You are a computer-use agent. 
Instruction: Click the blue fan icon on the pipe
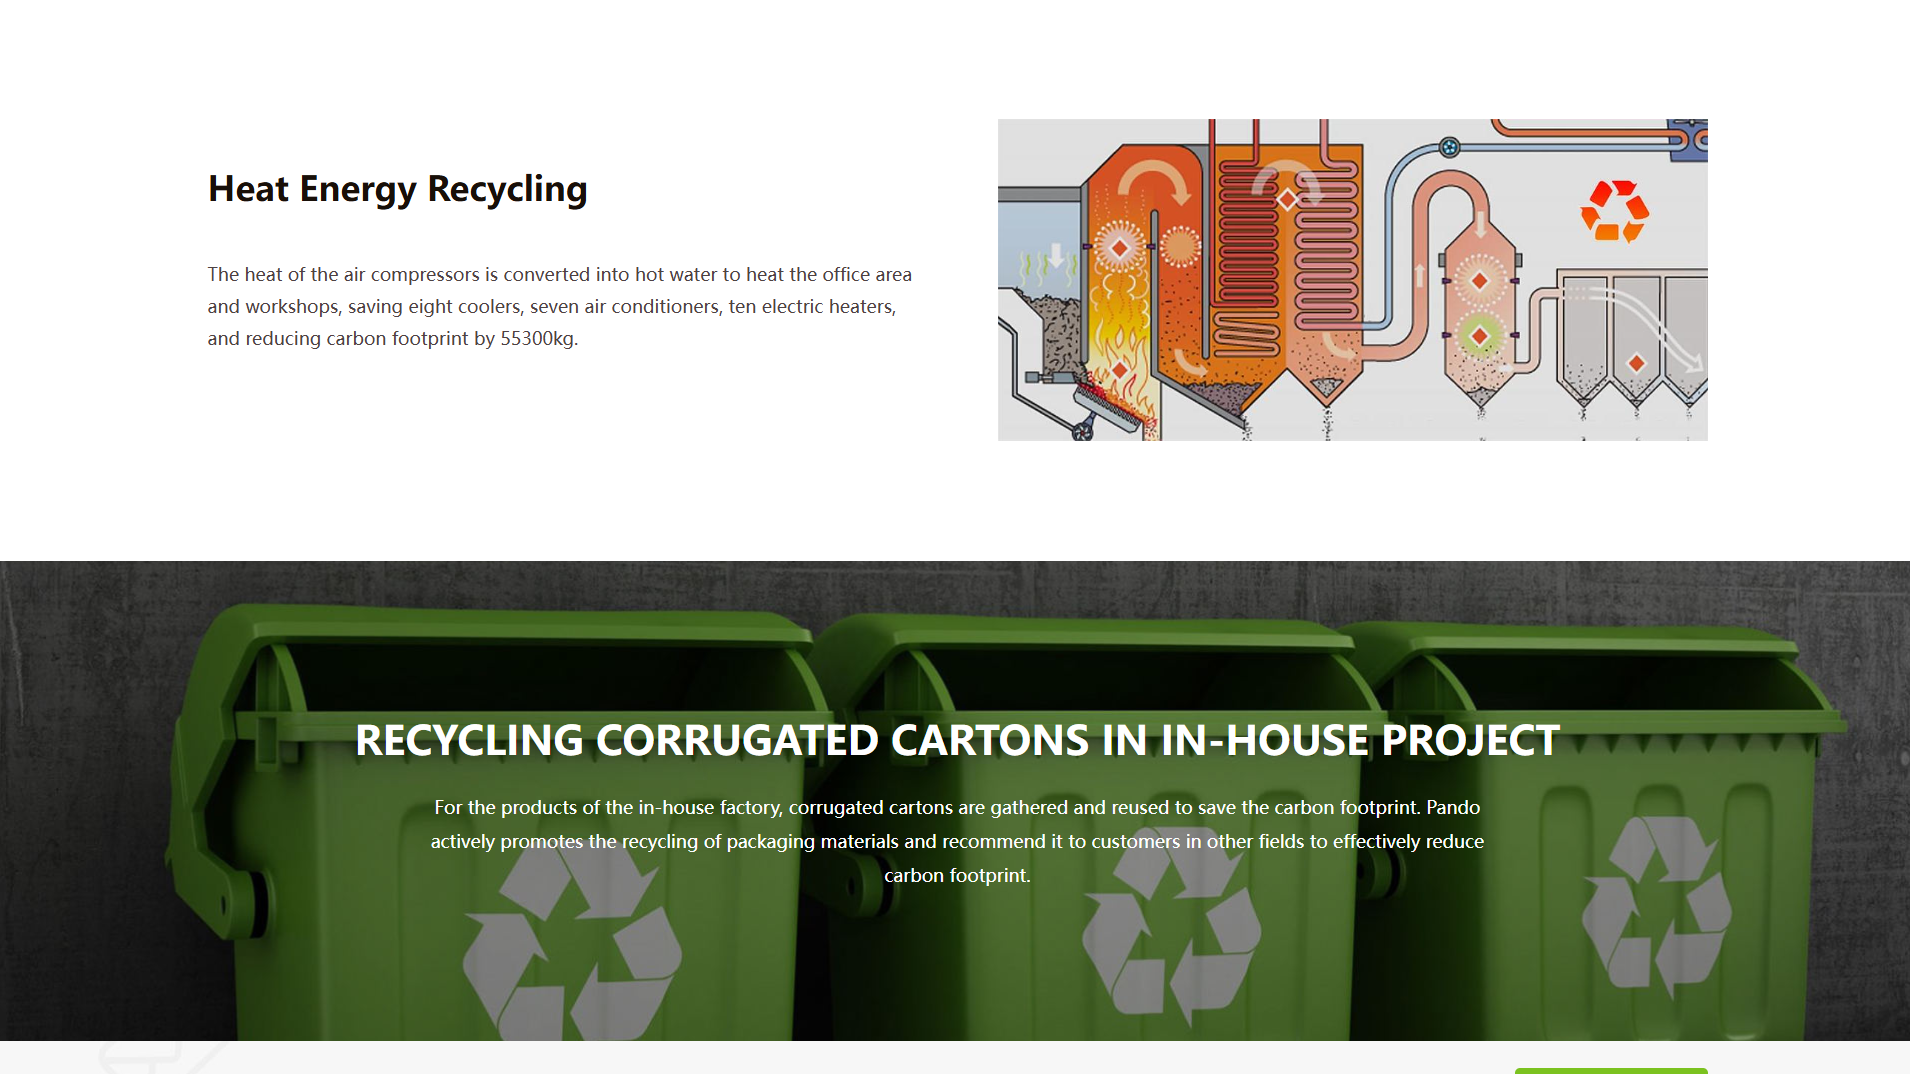coord(1449,148)
